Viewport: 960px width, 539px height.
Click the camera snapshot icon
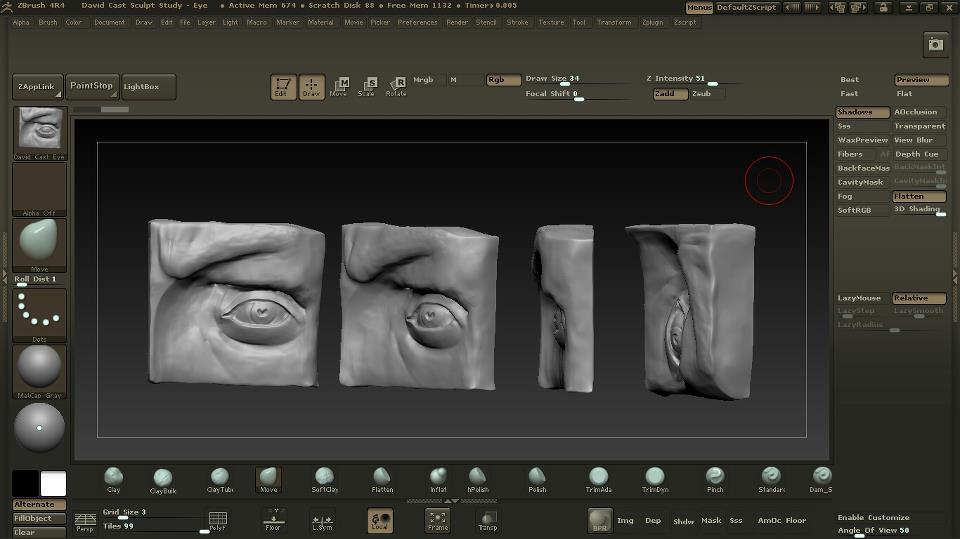(x=936, y=45)
